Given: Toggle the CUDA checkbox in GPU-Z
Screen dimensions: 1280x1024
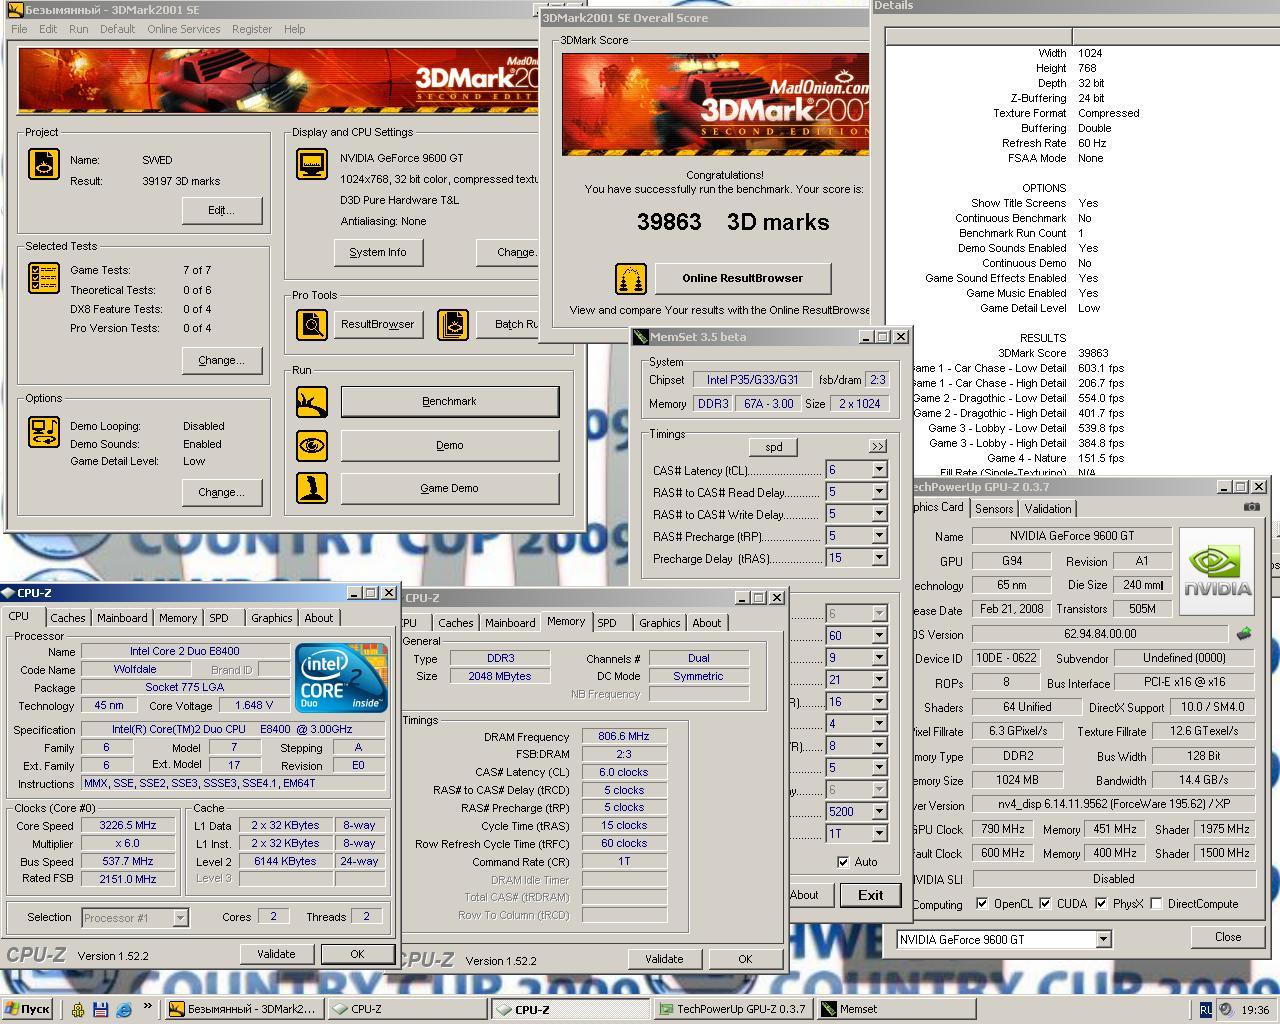Looking at the screenshot, I should point(1045,903).
